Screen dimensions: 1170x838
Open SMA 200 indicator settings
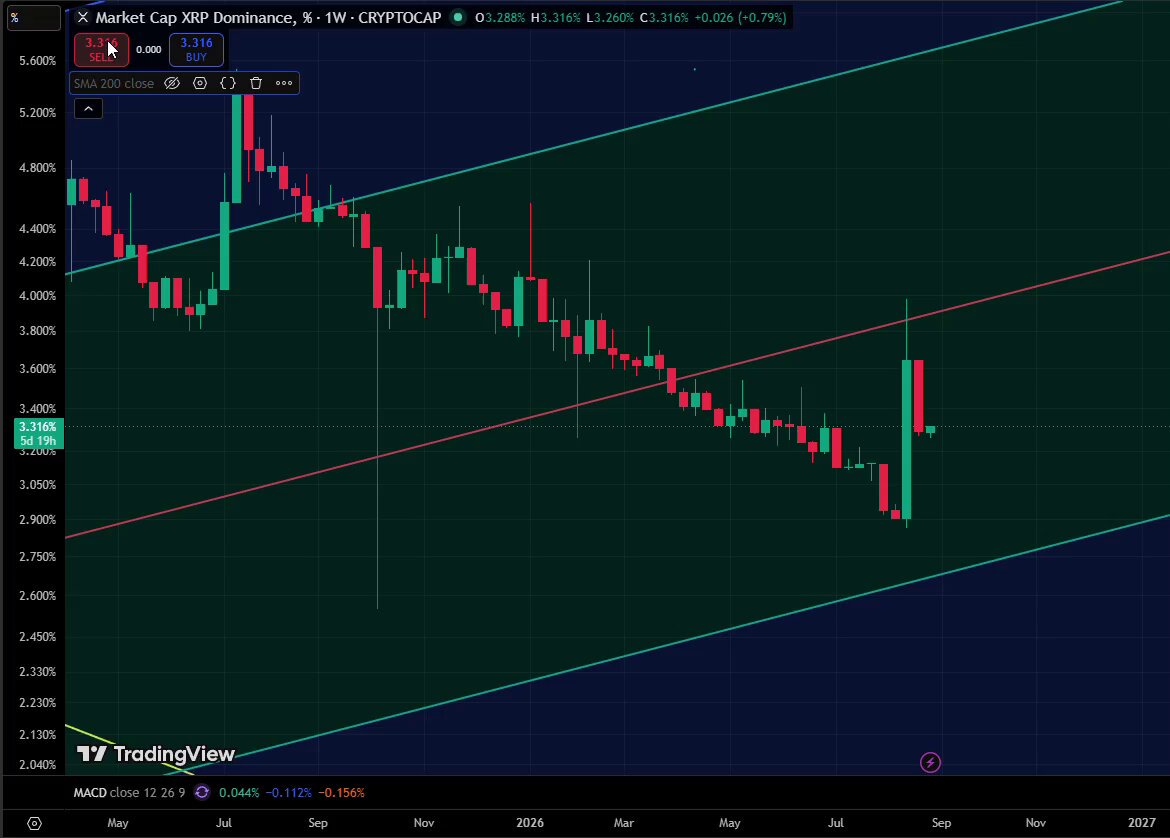(x=200, y=83)
